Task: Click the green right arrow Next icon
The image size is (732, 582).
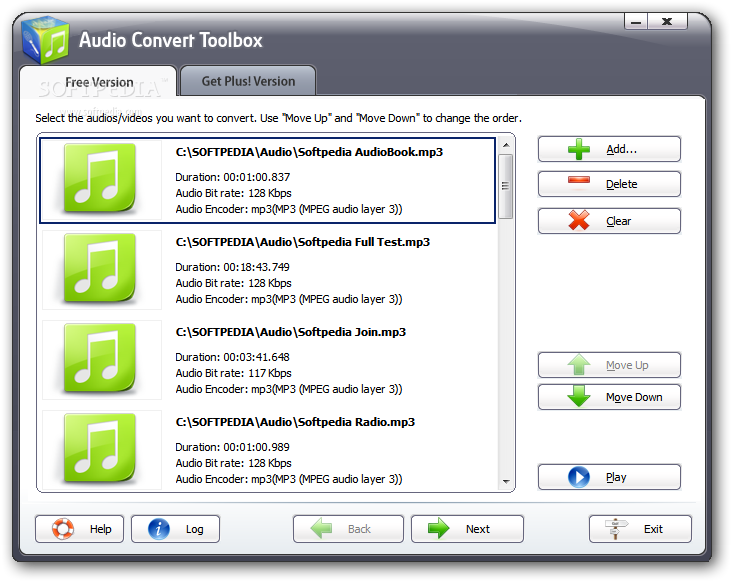Action: [x=438, y=528]
